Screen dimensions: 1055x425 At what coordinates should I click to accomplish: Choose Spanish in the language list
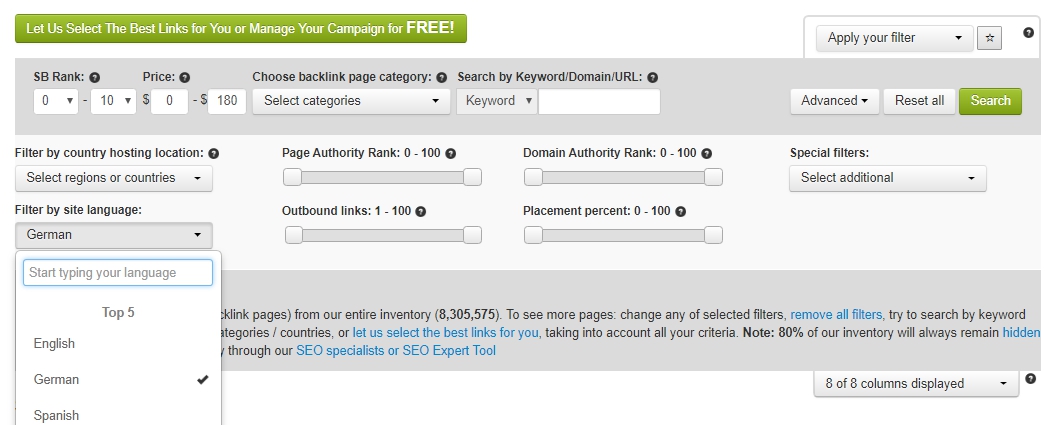coord(118,415)
